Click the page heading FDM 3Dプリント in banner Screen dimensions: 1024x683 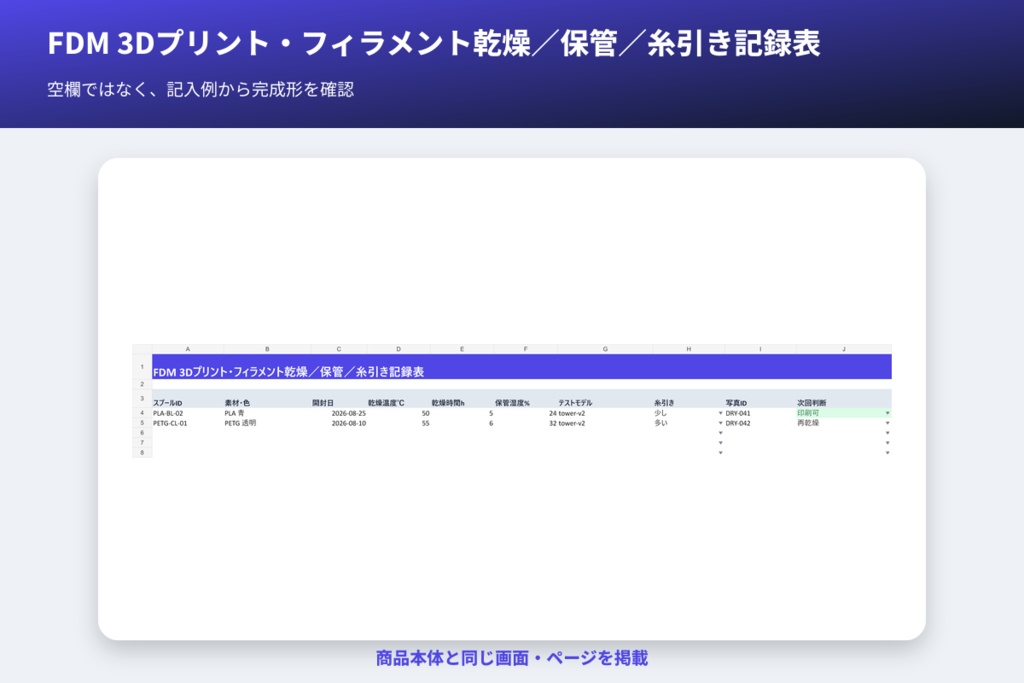coord(433,44)
